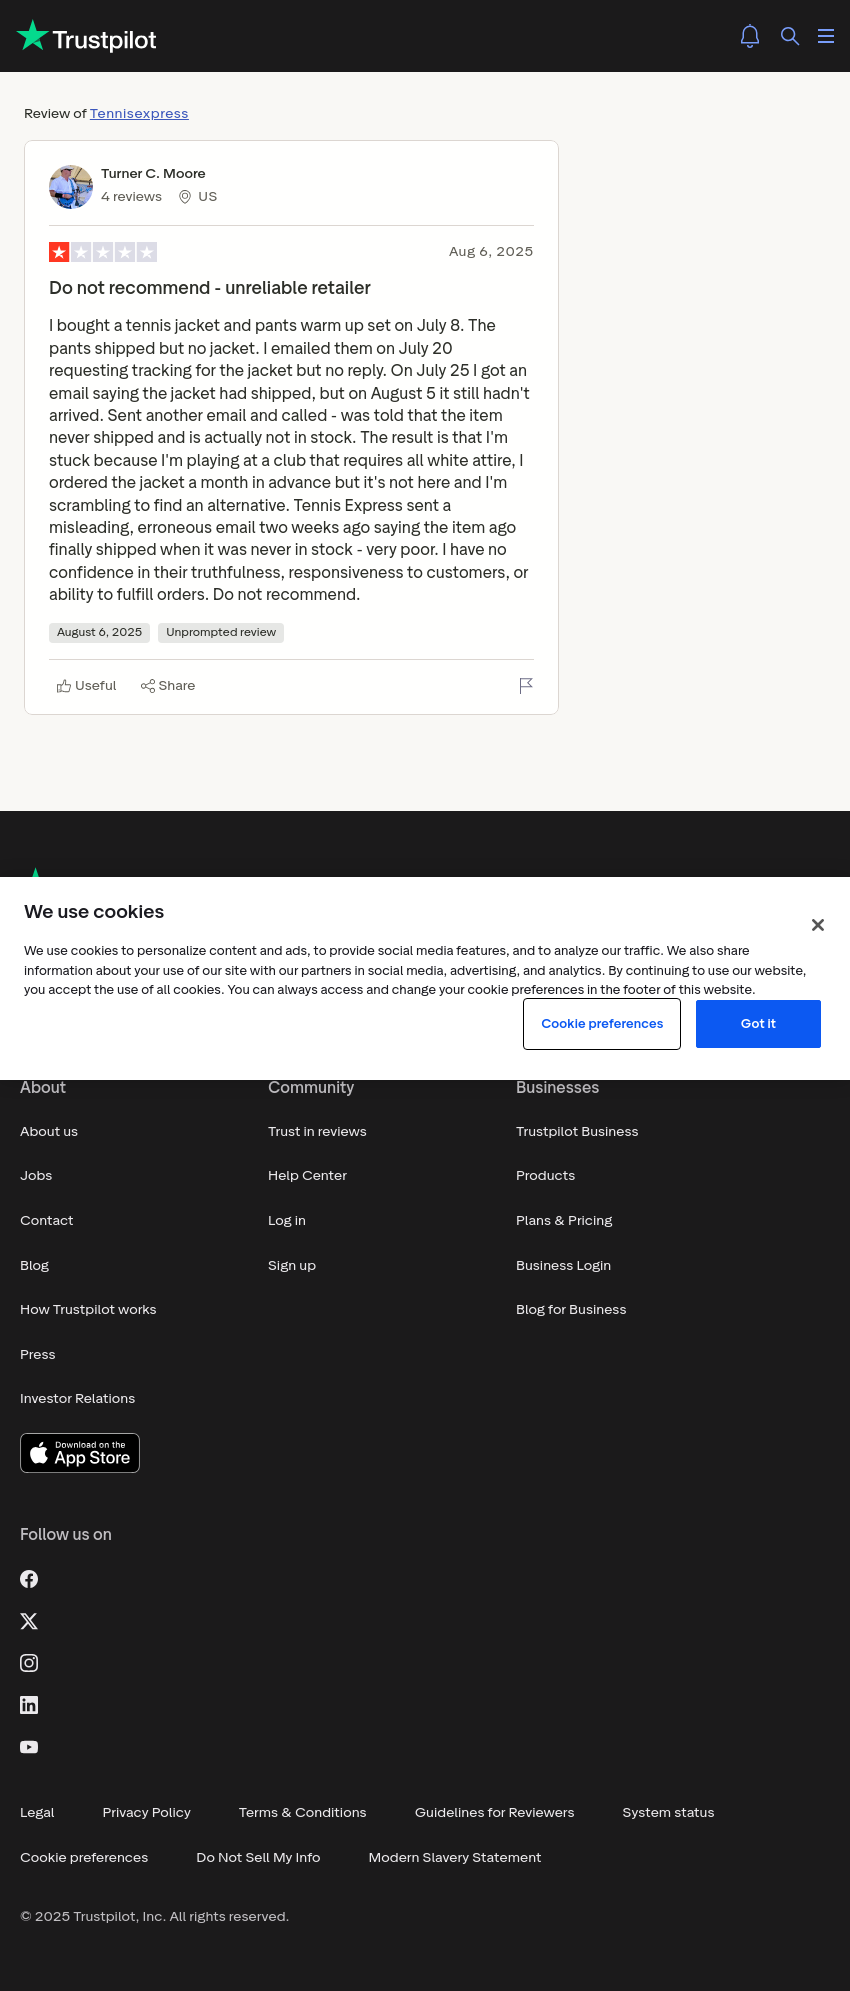Open Cookie preferences button in banner
Screen dimensions: 850x1991
pyautogui.click(x=602, y=1024)
